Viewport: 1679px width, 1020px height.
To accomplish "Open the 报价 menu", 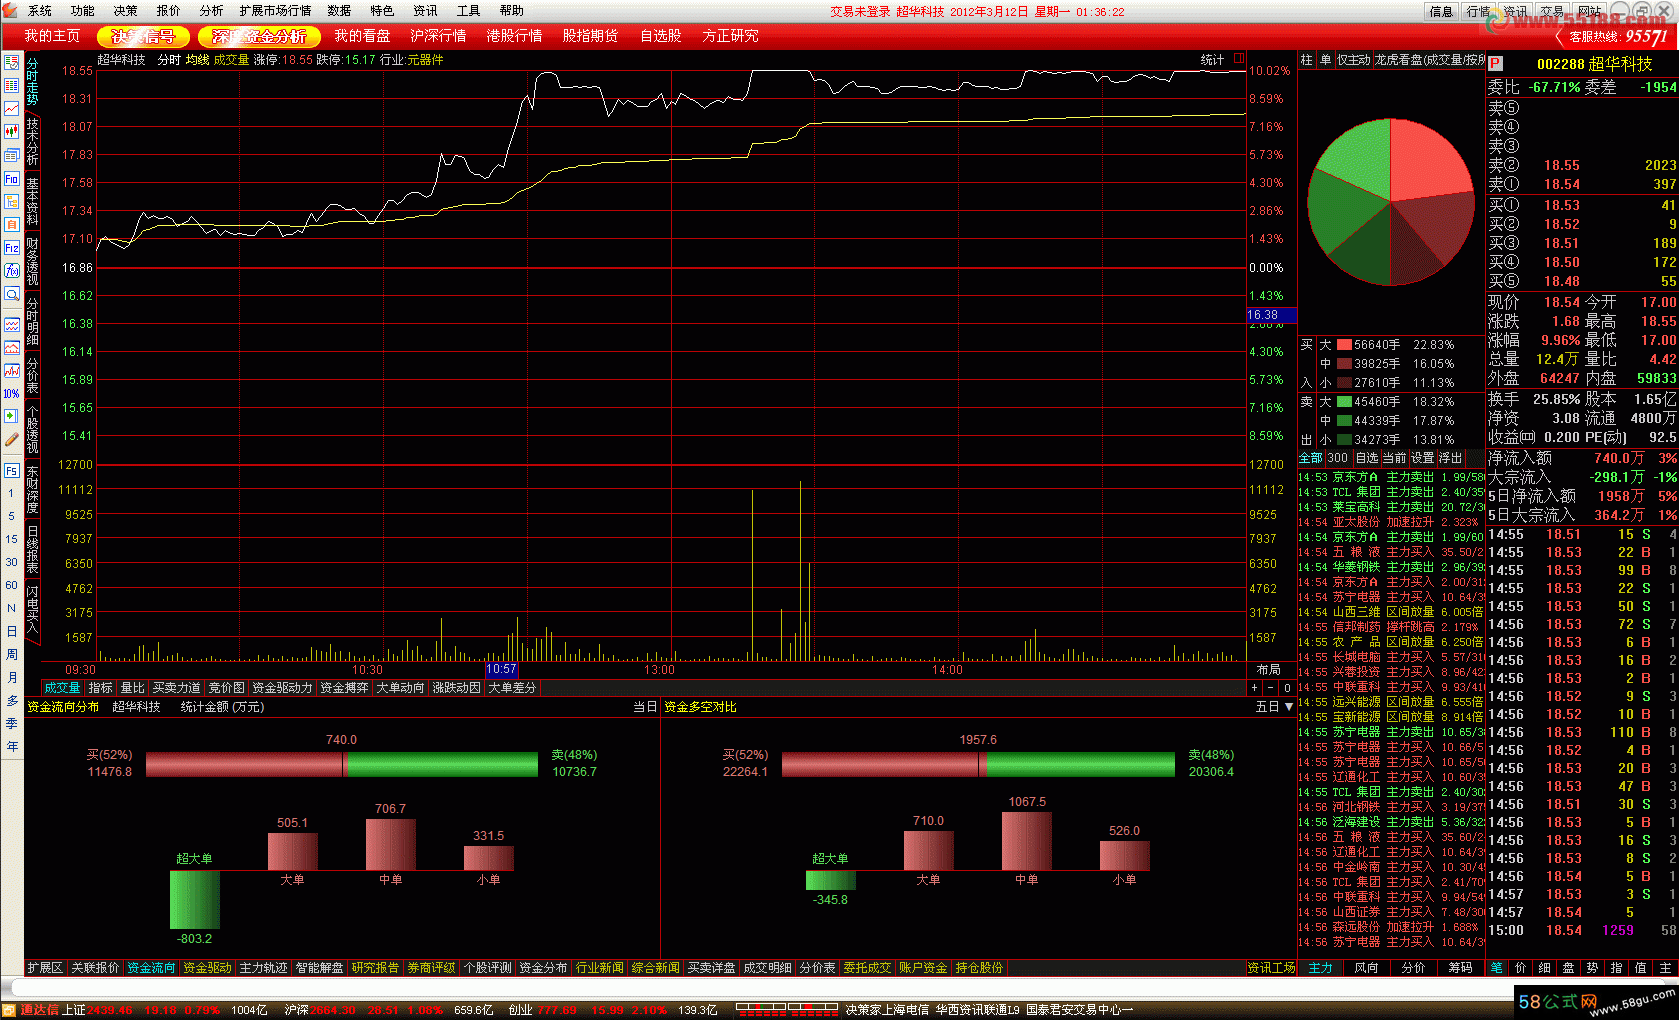I will coord(169,11).
